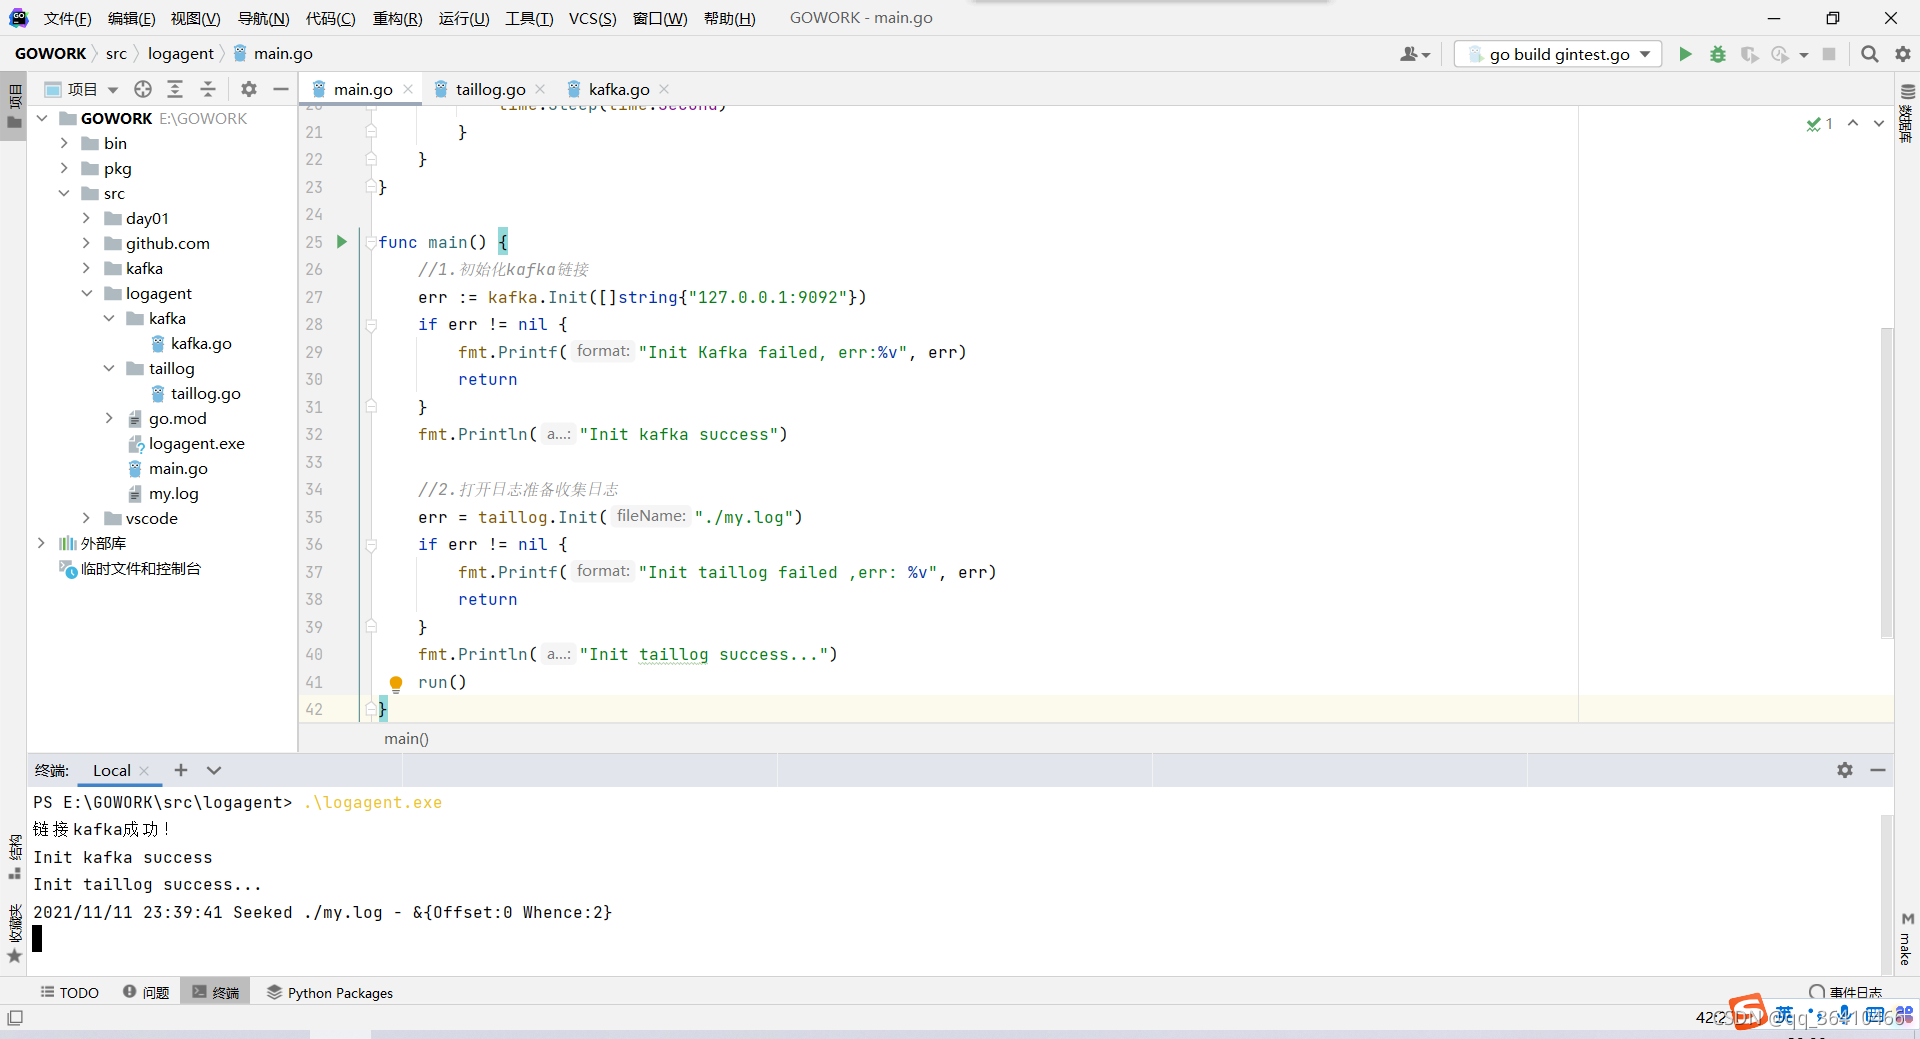Run main function from gutter arrow

[342, 241]
